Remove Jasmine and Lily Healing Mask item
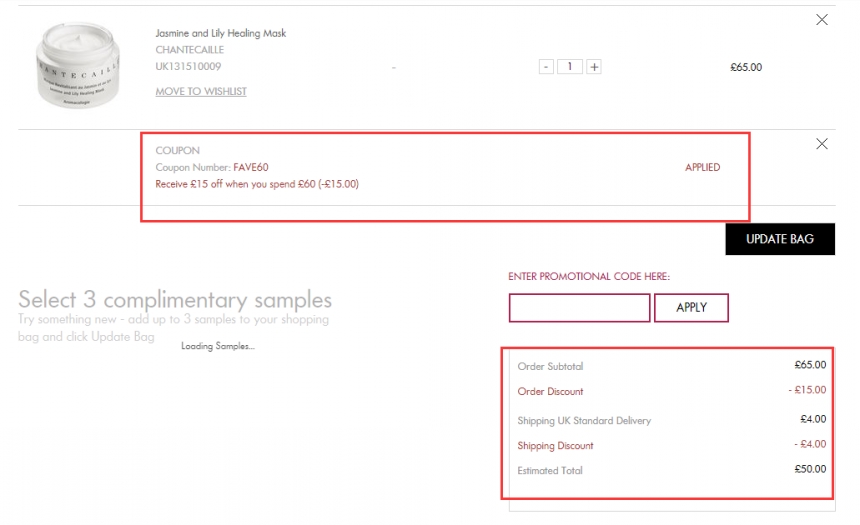This screenshot has height=525, width=860. (822, 20)
